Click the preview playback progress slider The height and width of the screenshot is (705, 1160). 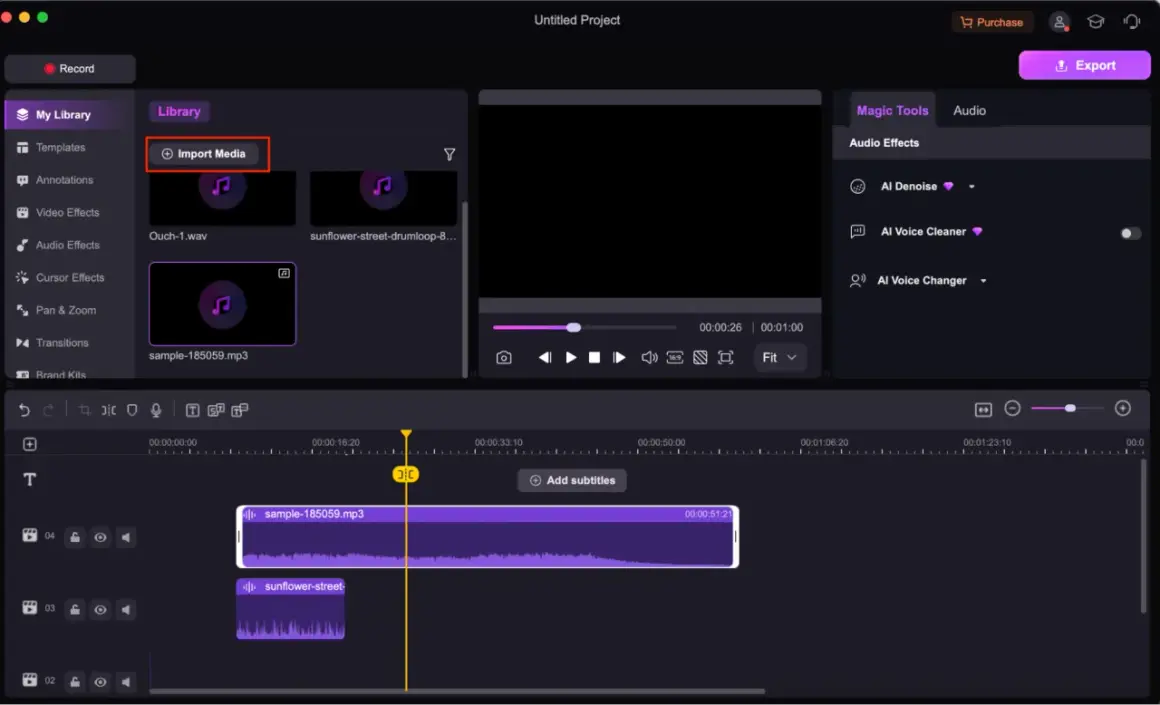[584, 327]
